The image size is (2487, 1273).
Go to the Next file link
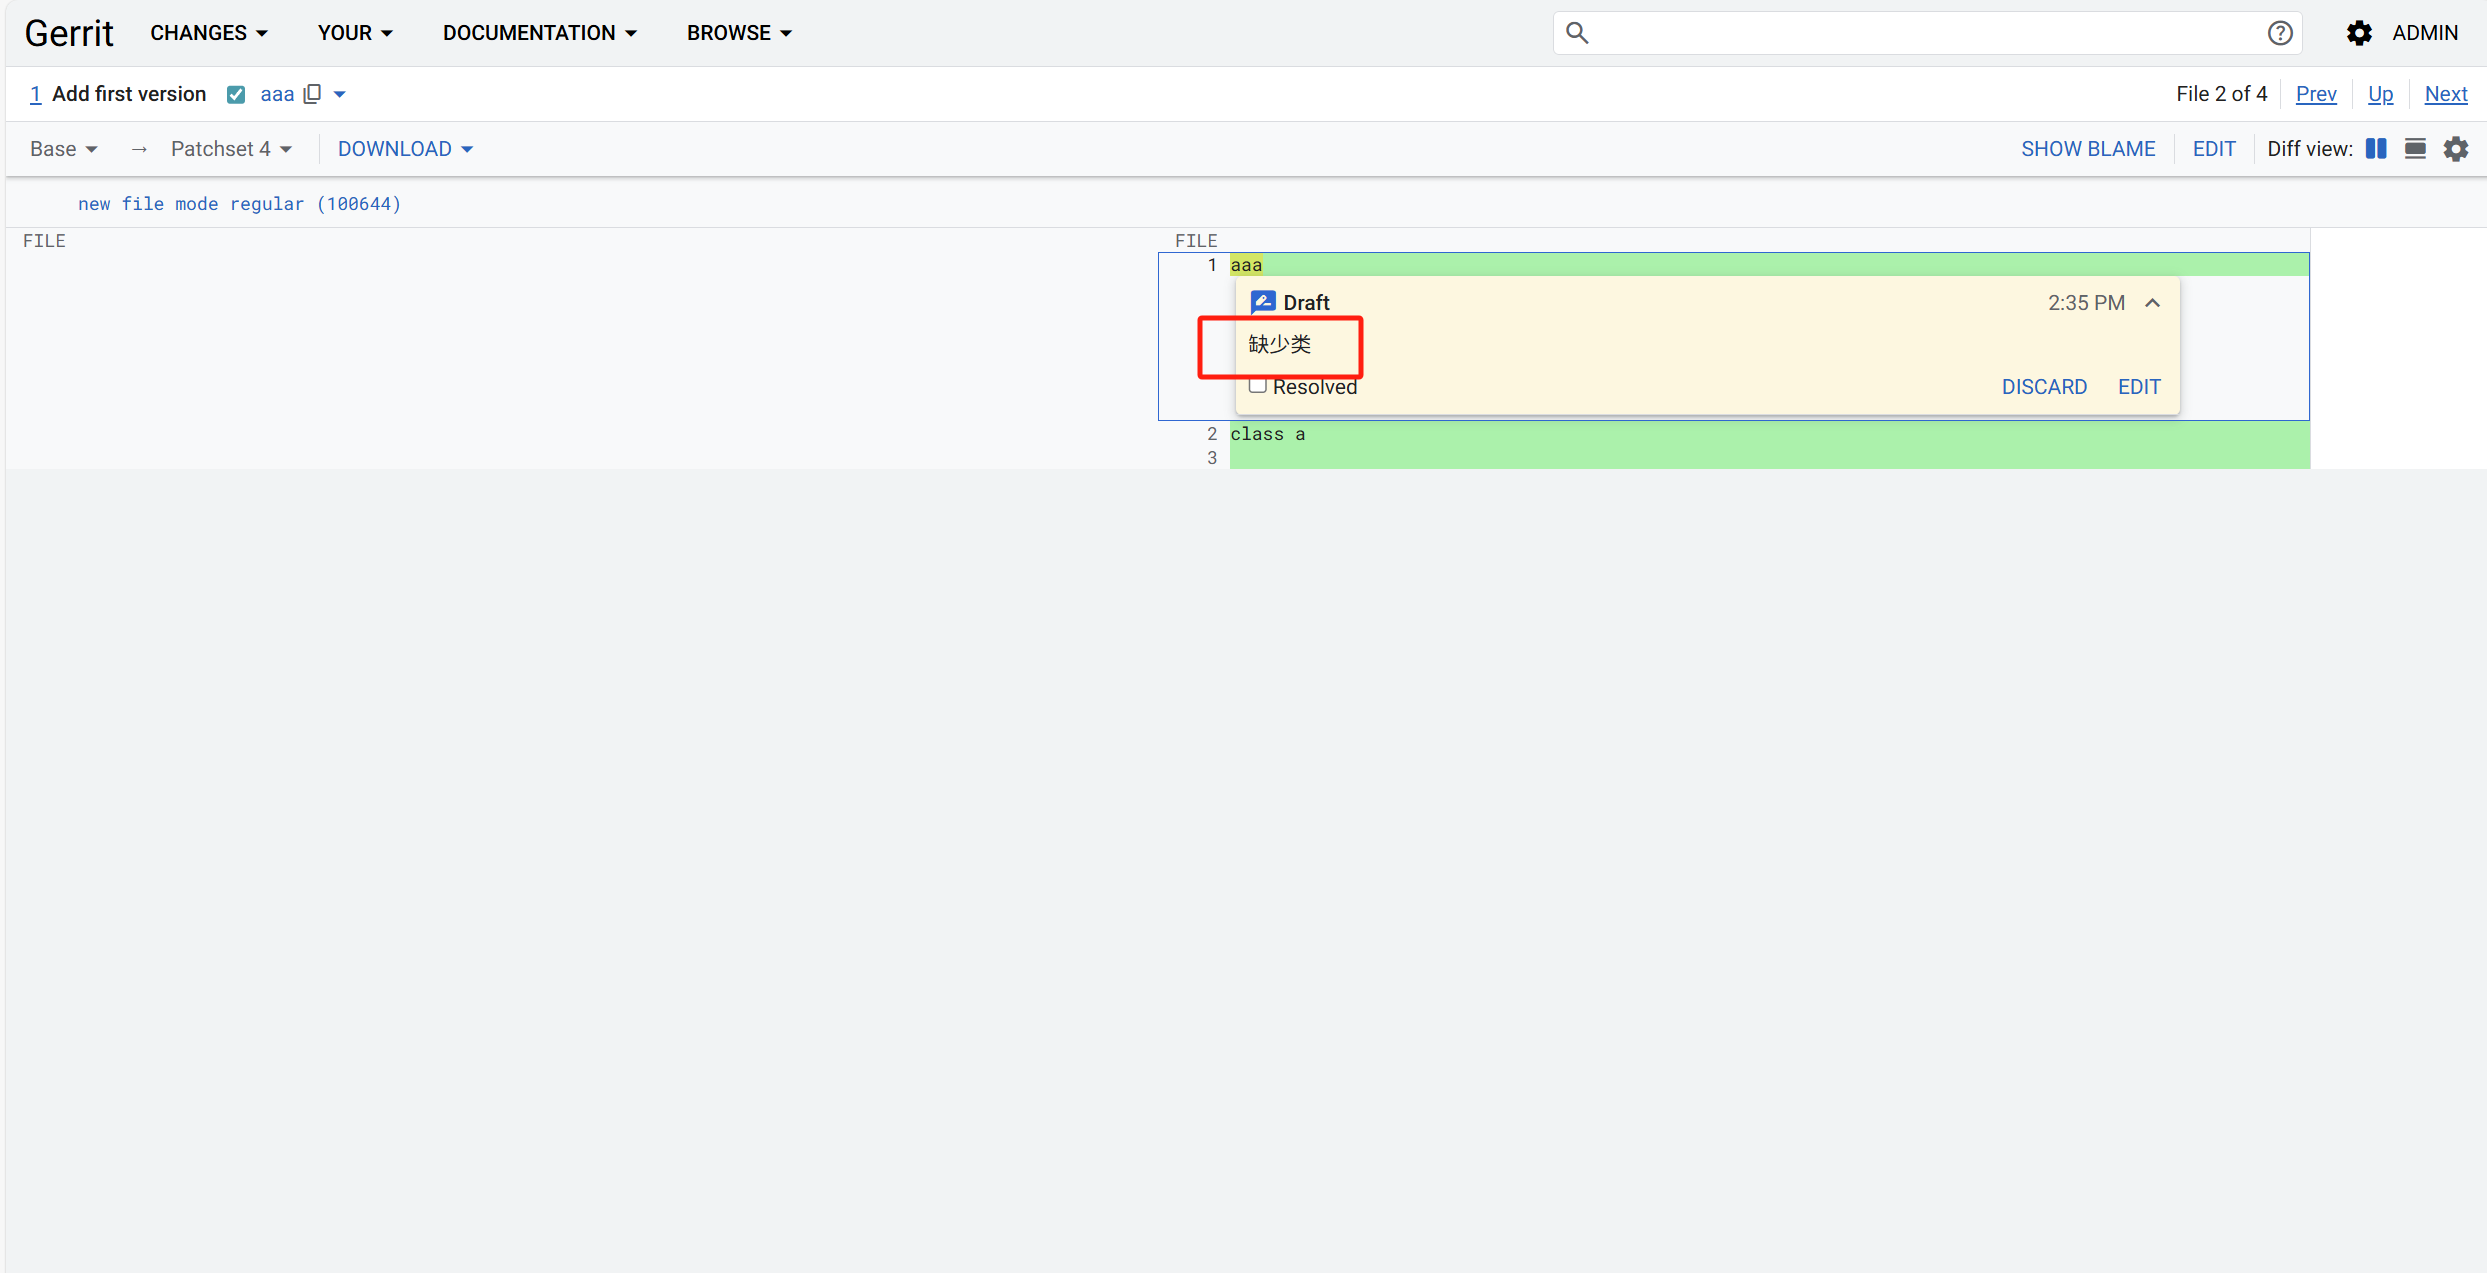(2446, 93)
